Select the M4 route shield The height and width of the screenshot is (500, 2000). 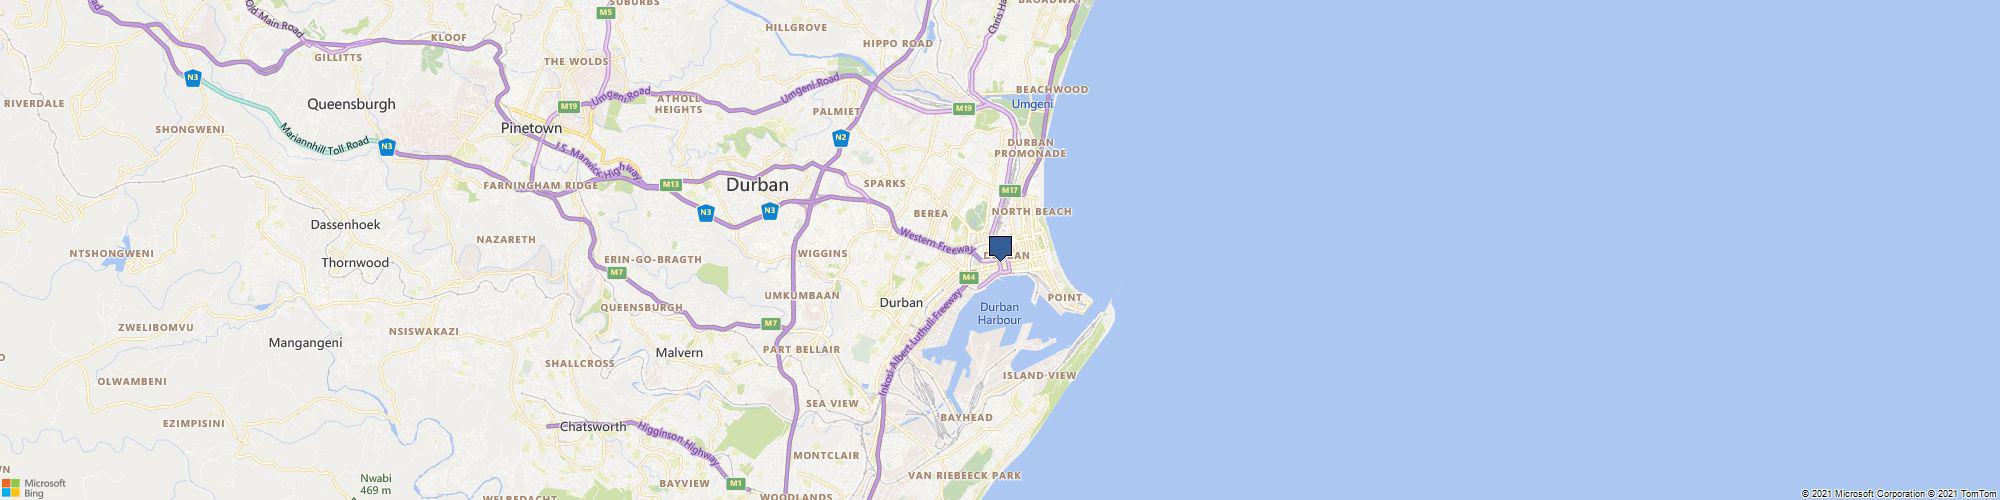tap(968, 277)
